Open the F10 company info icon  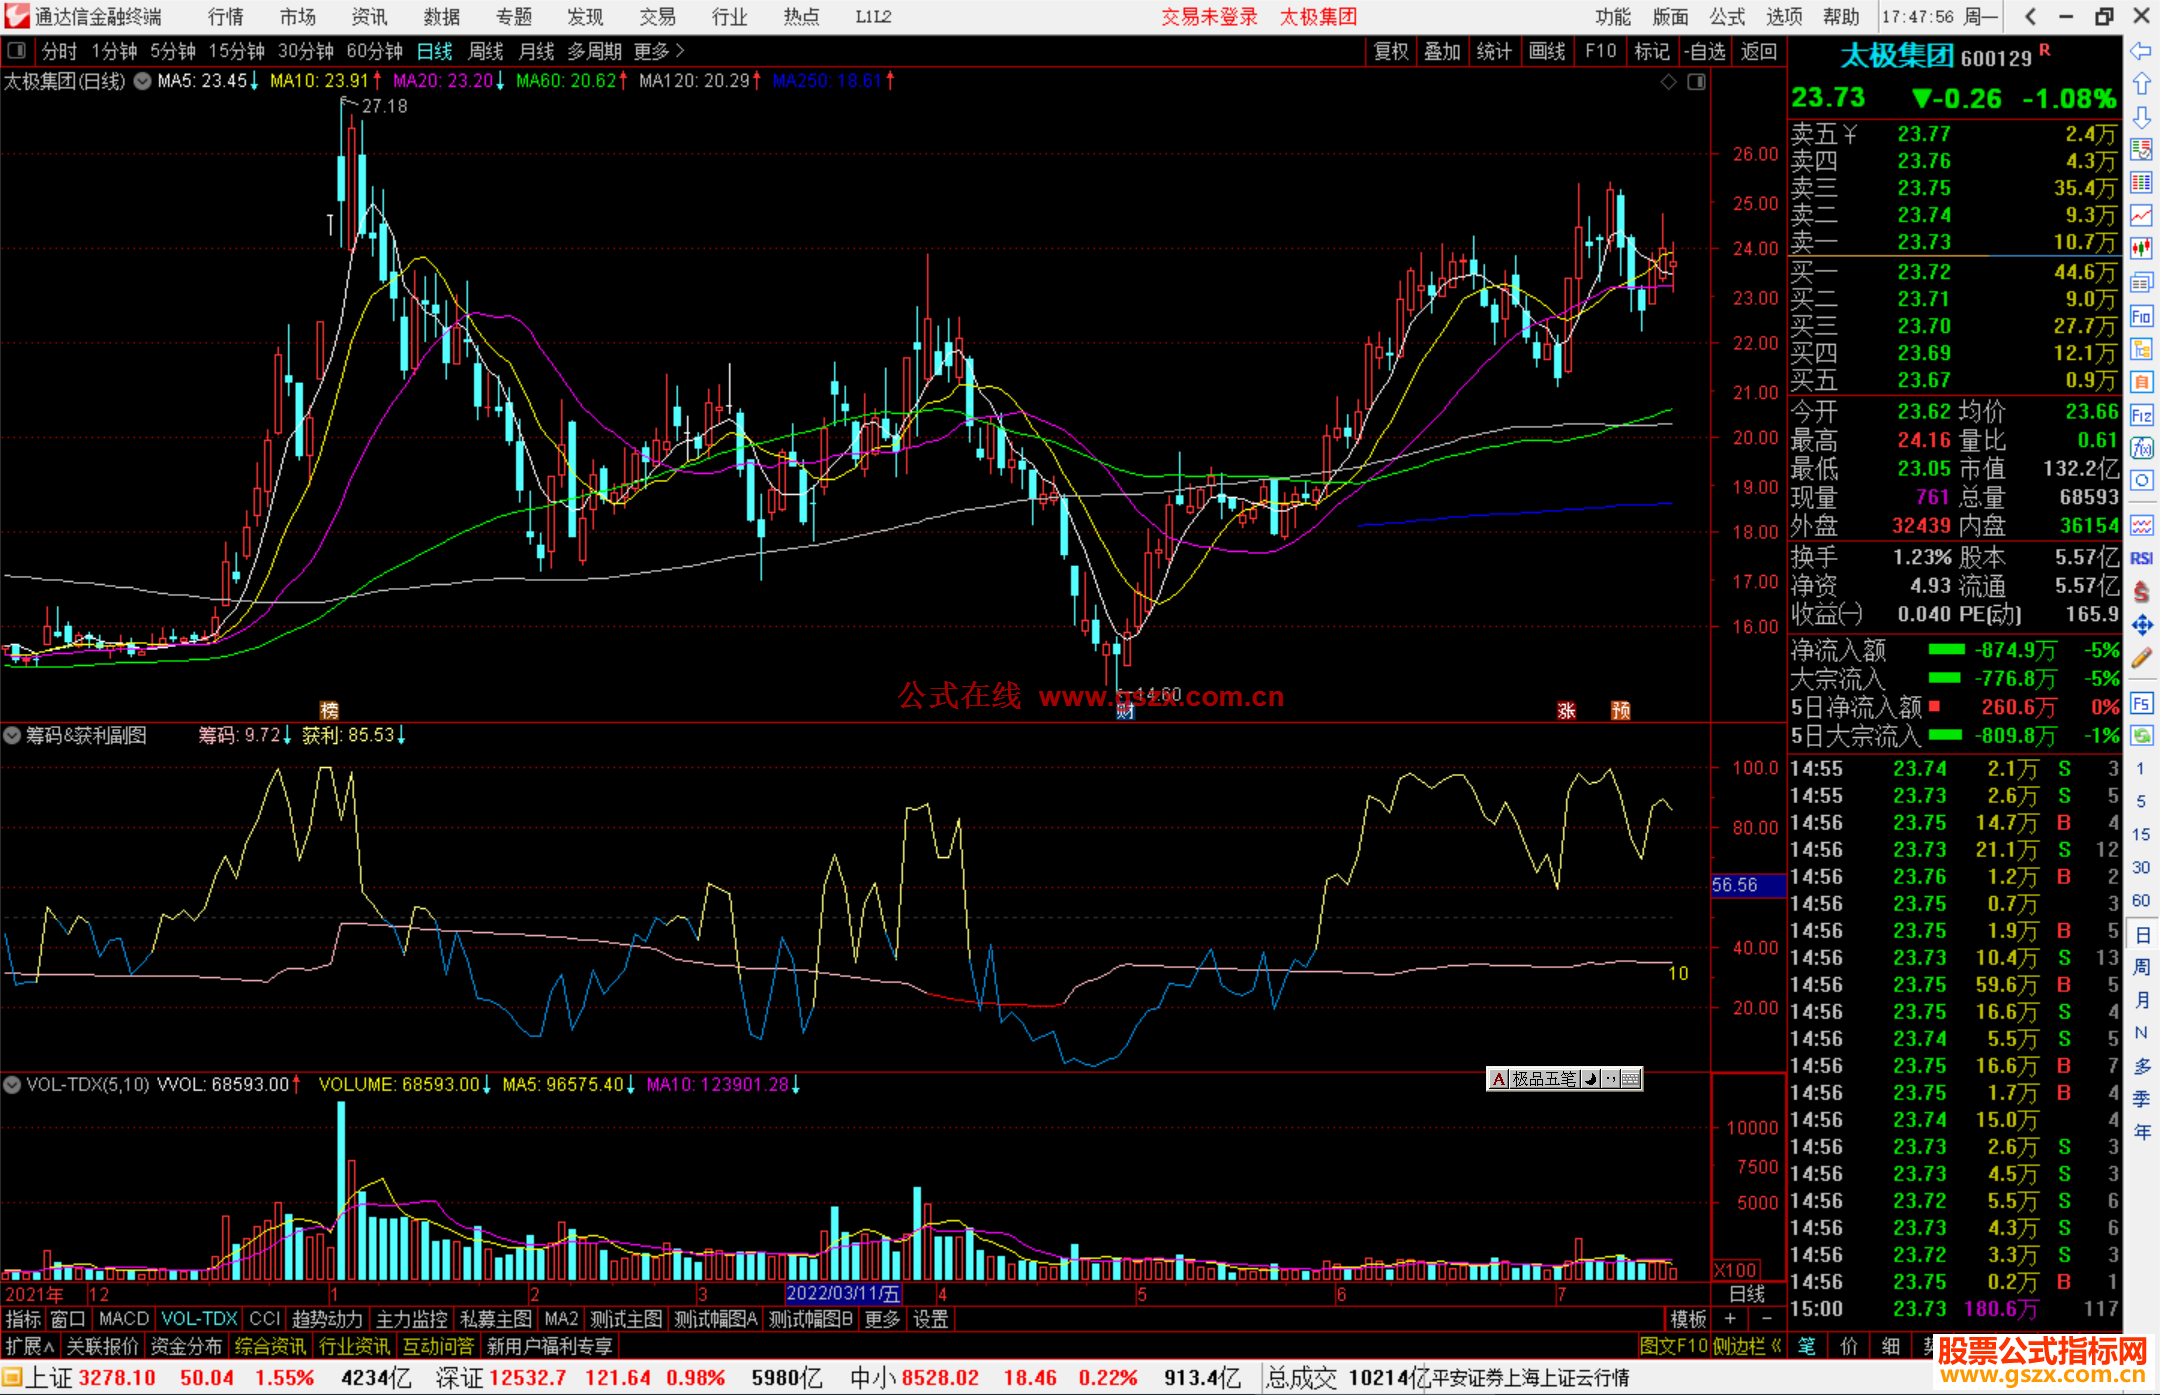(x=2141, y=316)
